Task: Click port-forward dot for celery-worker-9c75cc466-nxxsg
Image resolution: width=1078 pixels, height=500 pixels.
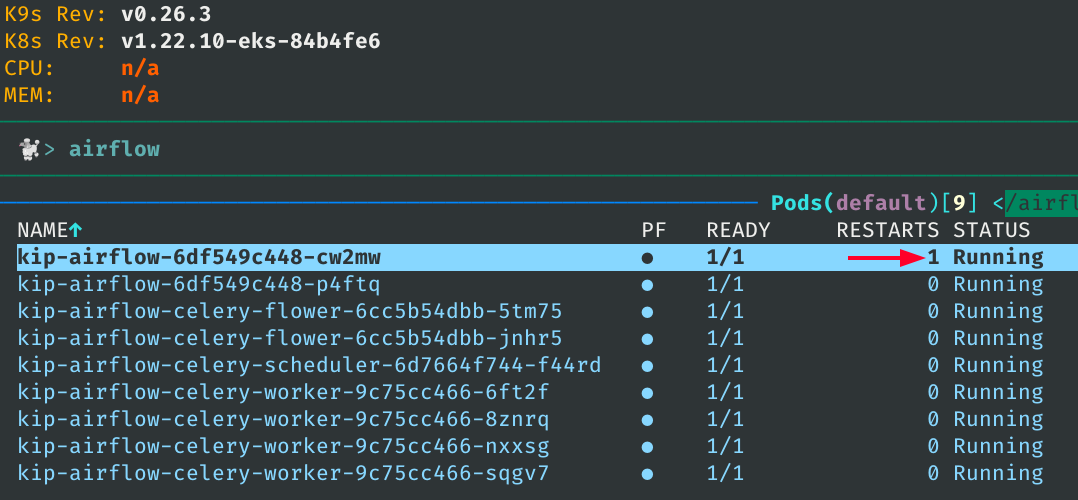Action: click(647, 447)
